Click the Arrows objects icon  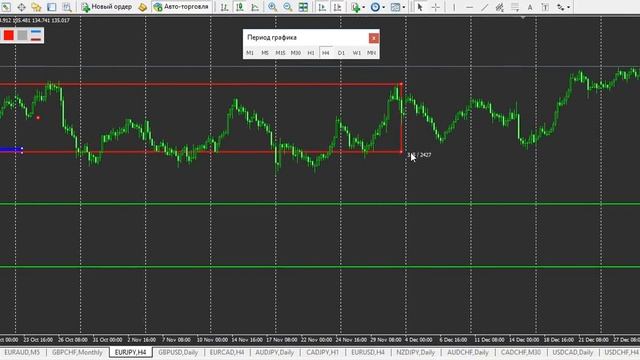tap(561, 7)
